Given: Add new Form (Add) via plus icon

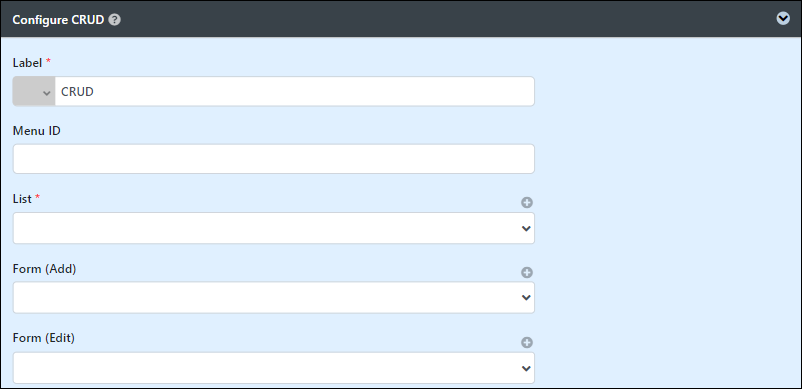Looking at the screenshot, I should pyautogui.click(x=527, y=272).
